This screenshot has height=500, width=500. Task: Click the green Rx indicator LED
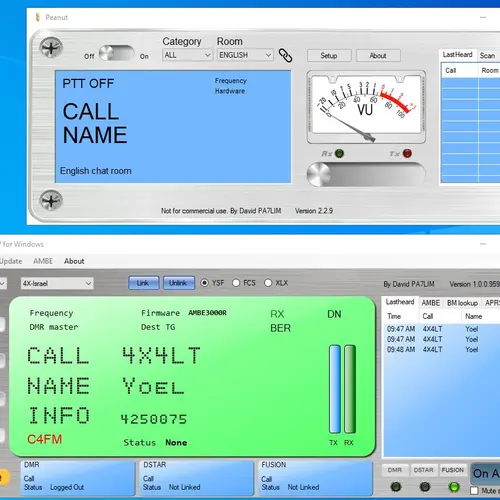[x=339, y=153]
